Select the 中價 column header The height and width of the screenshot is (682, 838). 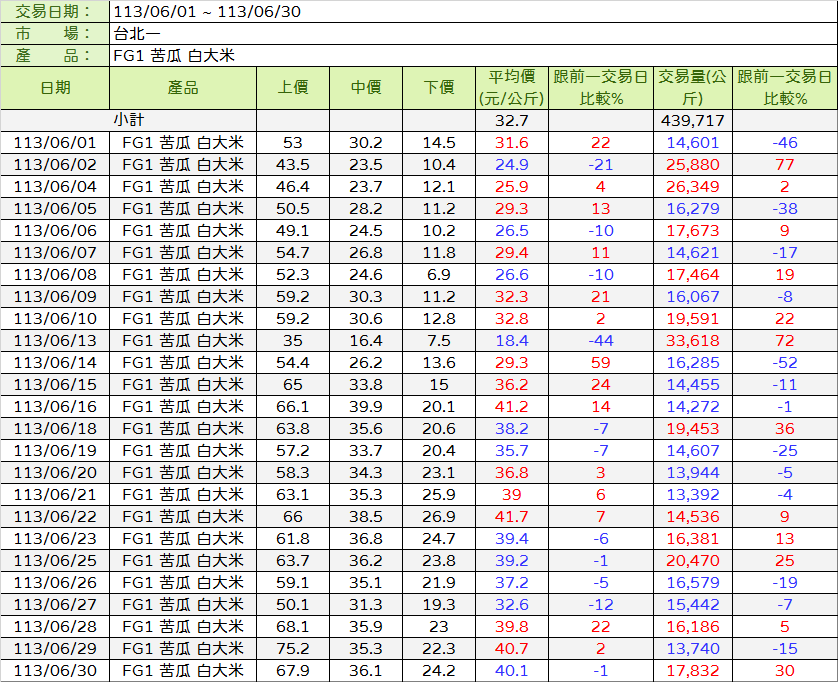click(366, 88)
